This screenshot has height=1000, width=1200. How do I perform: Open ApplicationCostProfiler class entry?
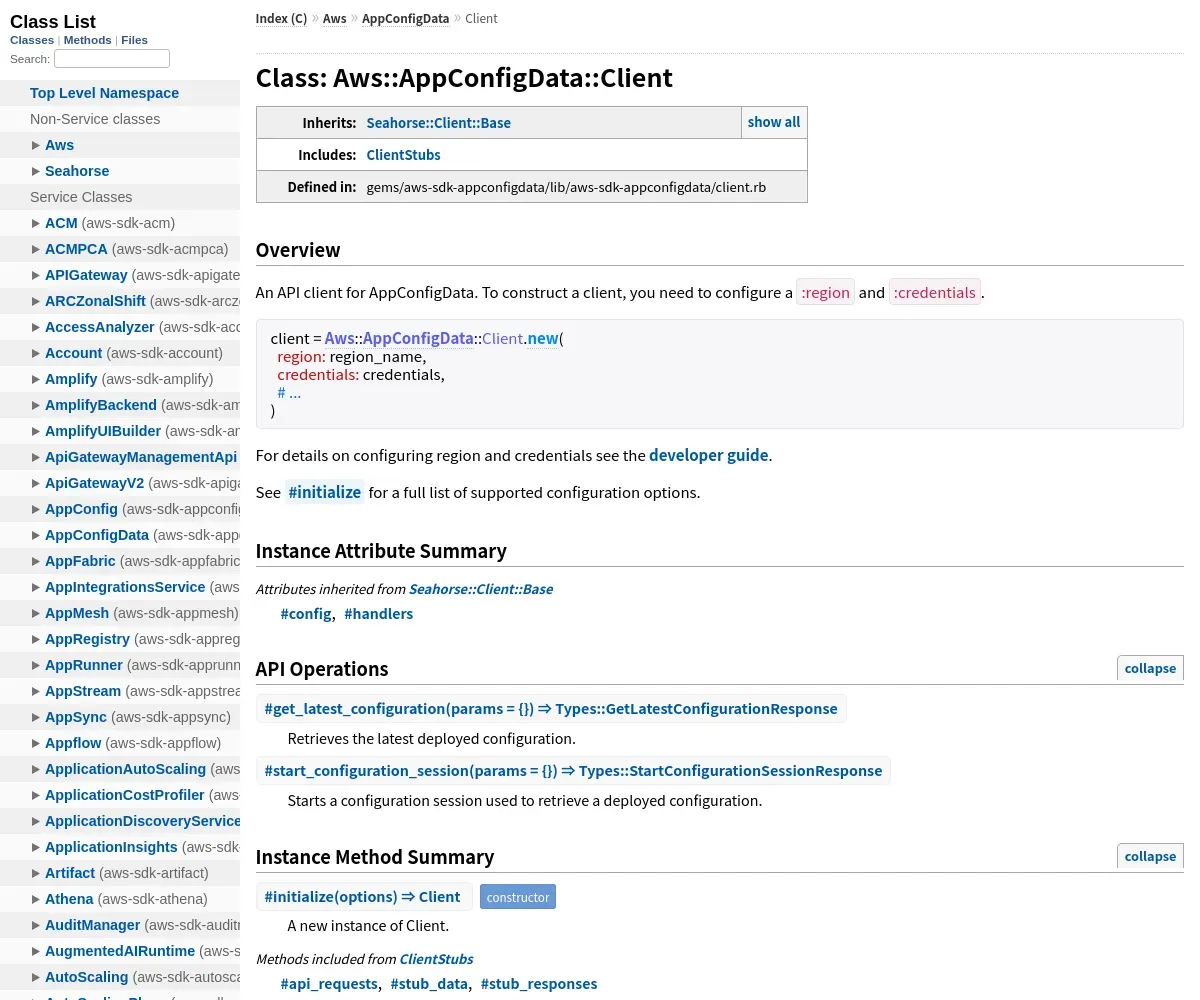[x=125, y=795]
